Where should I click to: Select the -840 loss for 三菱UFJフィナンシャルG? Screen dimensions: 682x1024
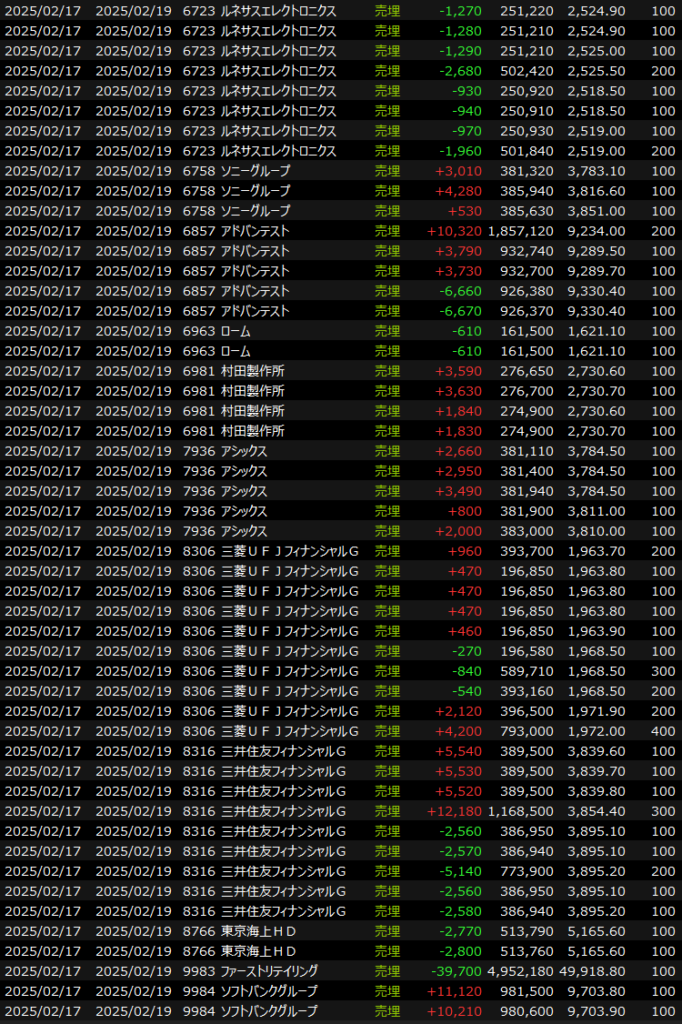click(464, 671)
